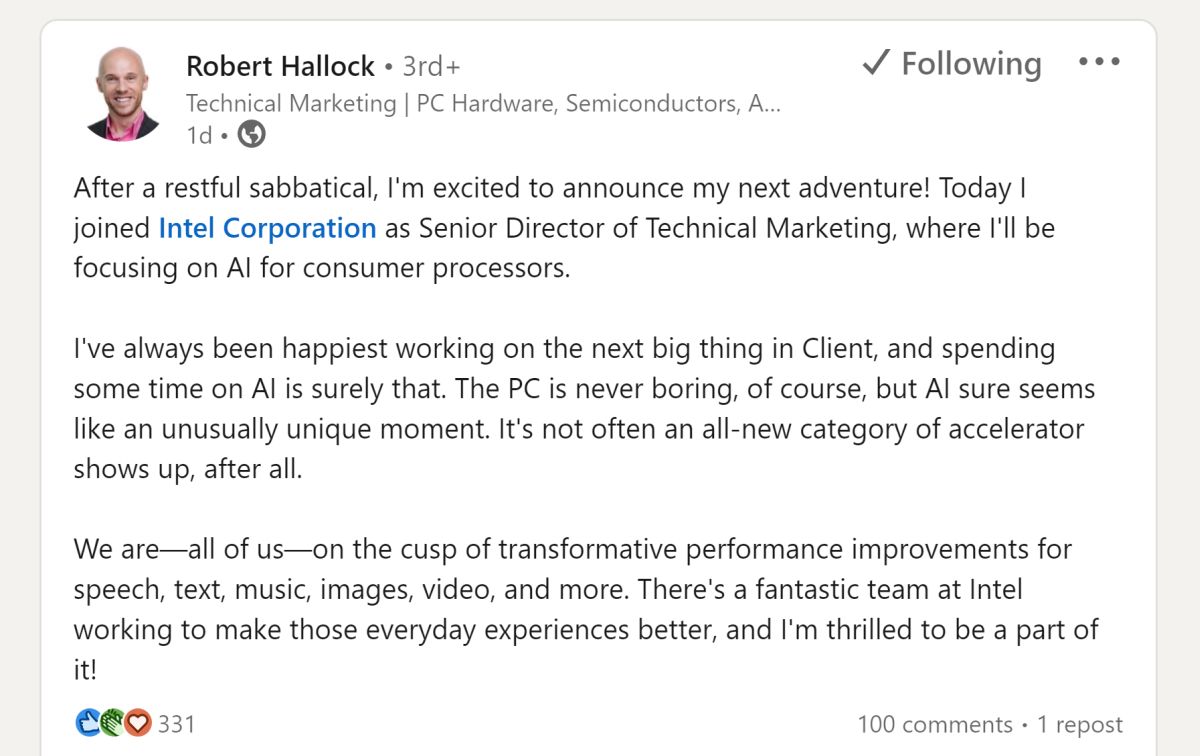This screenshot has width=1200, height=756.
Task: Click the paragraph starting "After a restful sabbatical"
Action: pyautogui.click(x=564, y=228)
